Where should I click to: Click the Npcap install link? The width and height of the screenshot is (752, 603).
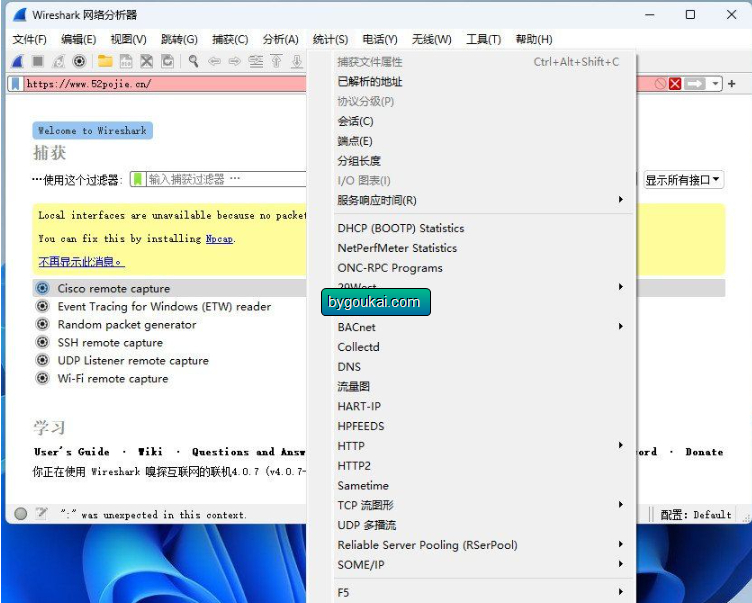coord(219,238)
